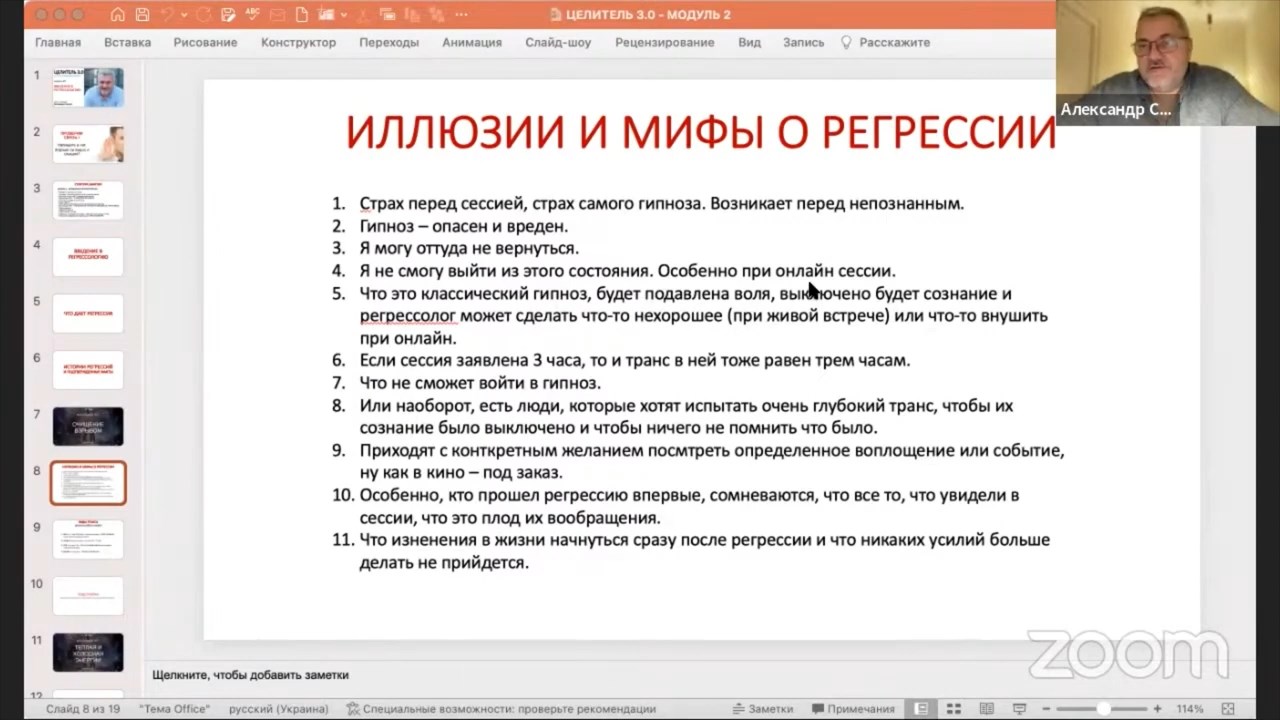Open the Главная ribbon tab
The height and width of the screenshot is (720, 1280).
tap(58, 42)
